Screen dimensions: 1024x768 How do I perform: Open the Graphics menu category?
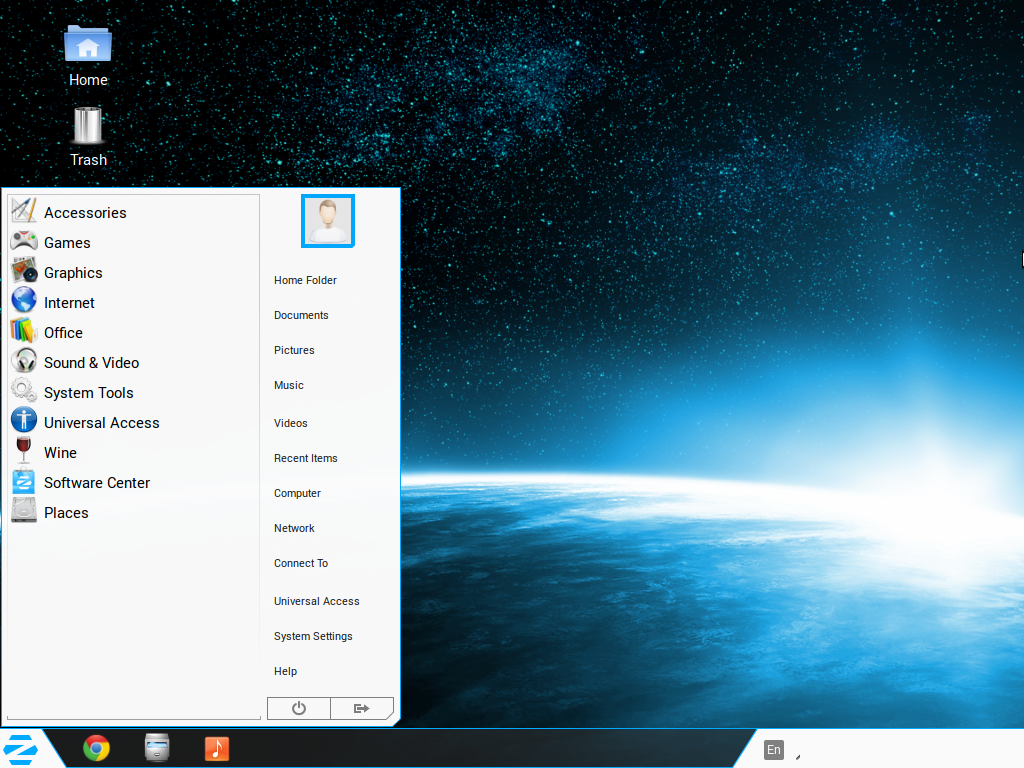(73, 273)
